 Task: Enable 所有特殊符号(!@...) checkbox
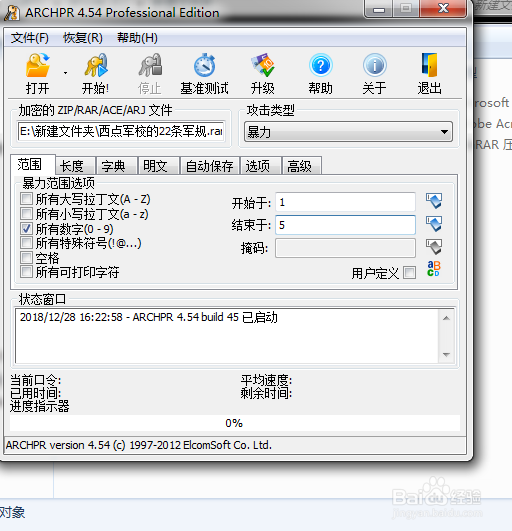26,243
